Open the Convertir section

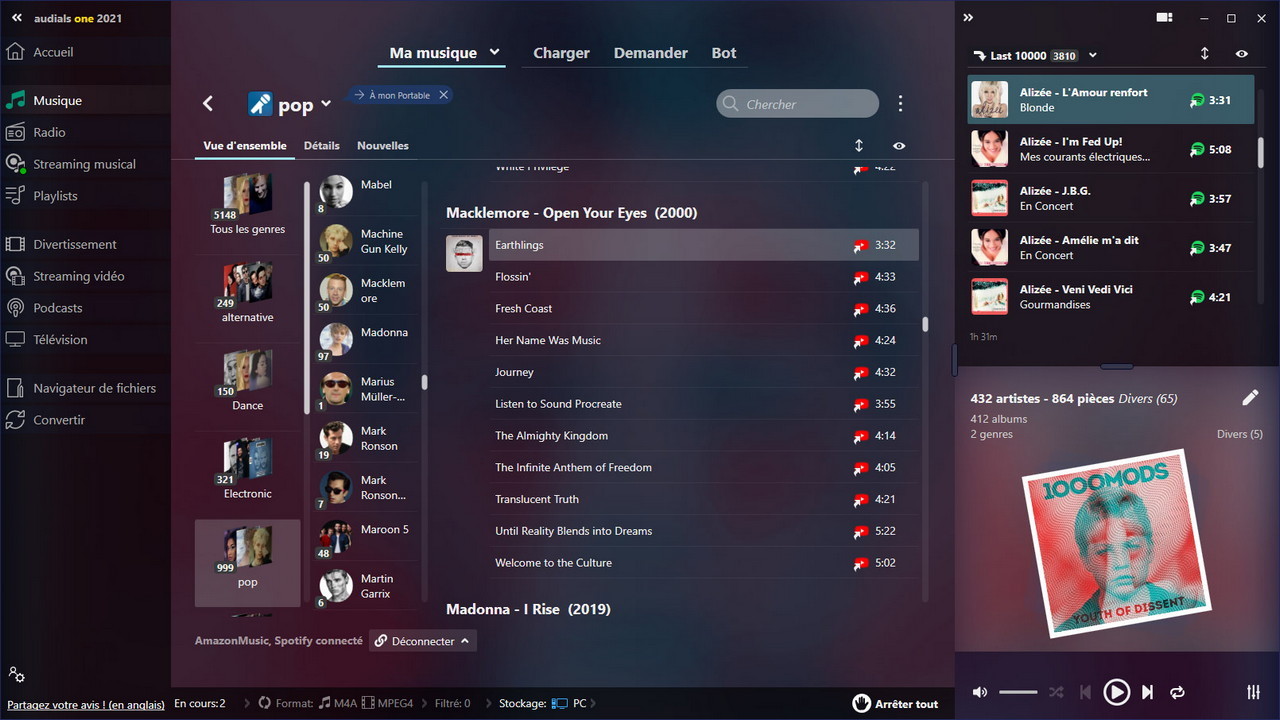click(59, 420)
